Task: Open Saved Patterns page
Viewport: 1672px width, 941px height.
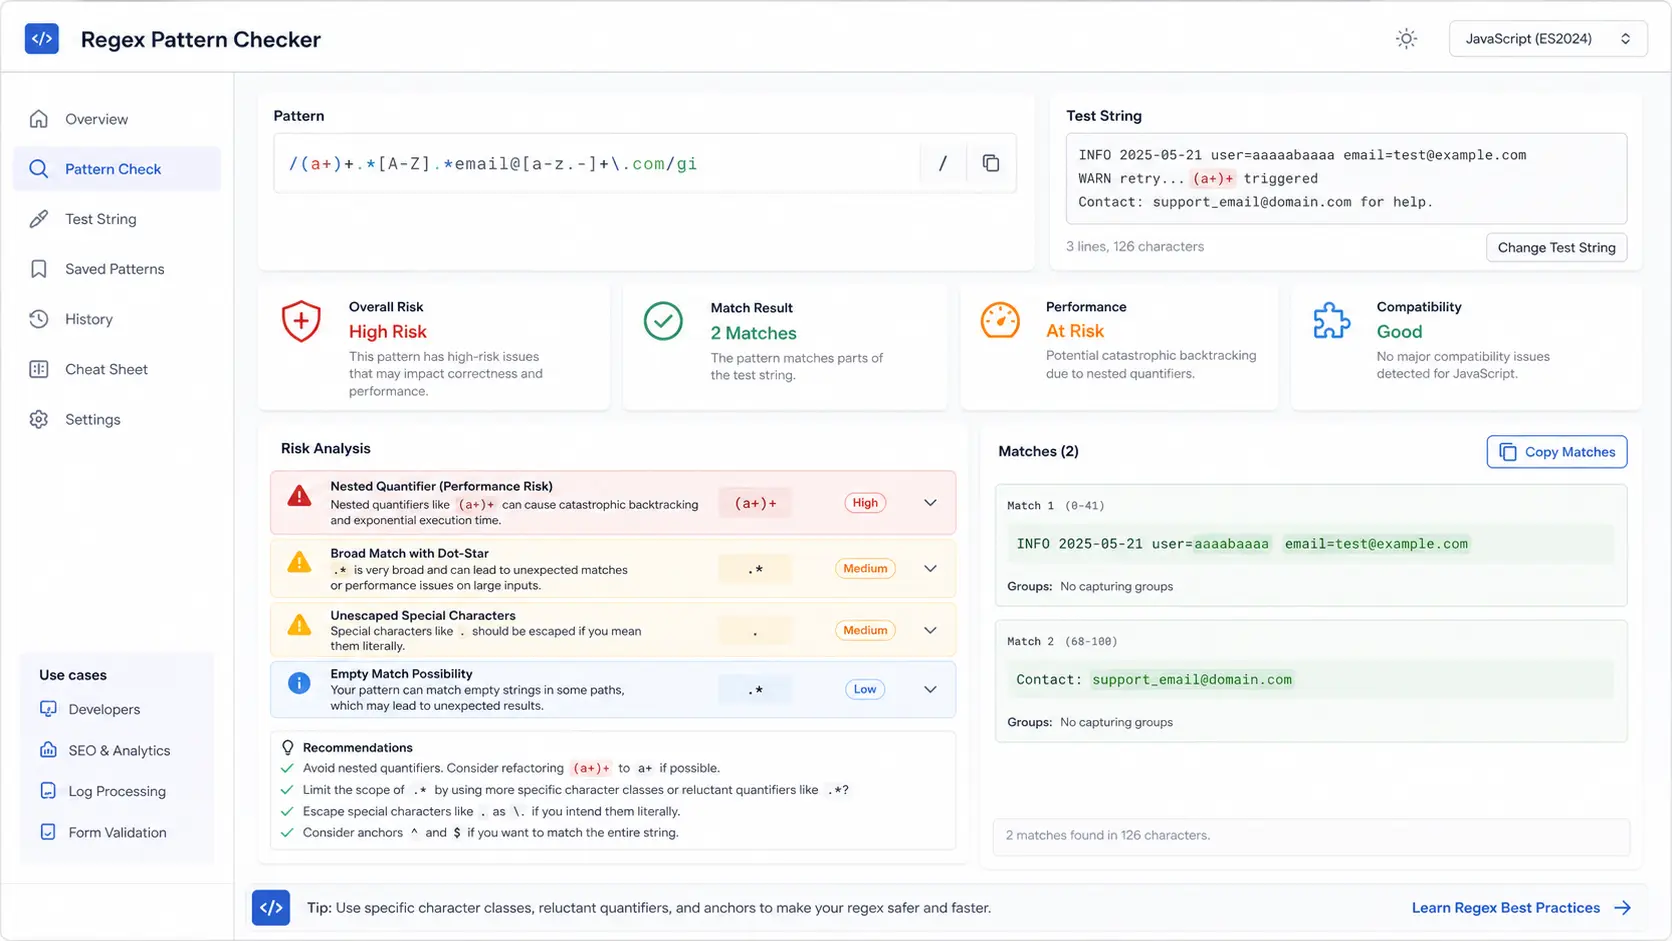Action: 117,269
